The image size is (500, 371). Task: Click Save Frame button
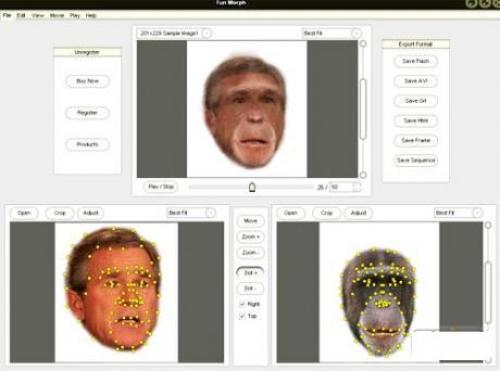(x=416, y=140)
